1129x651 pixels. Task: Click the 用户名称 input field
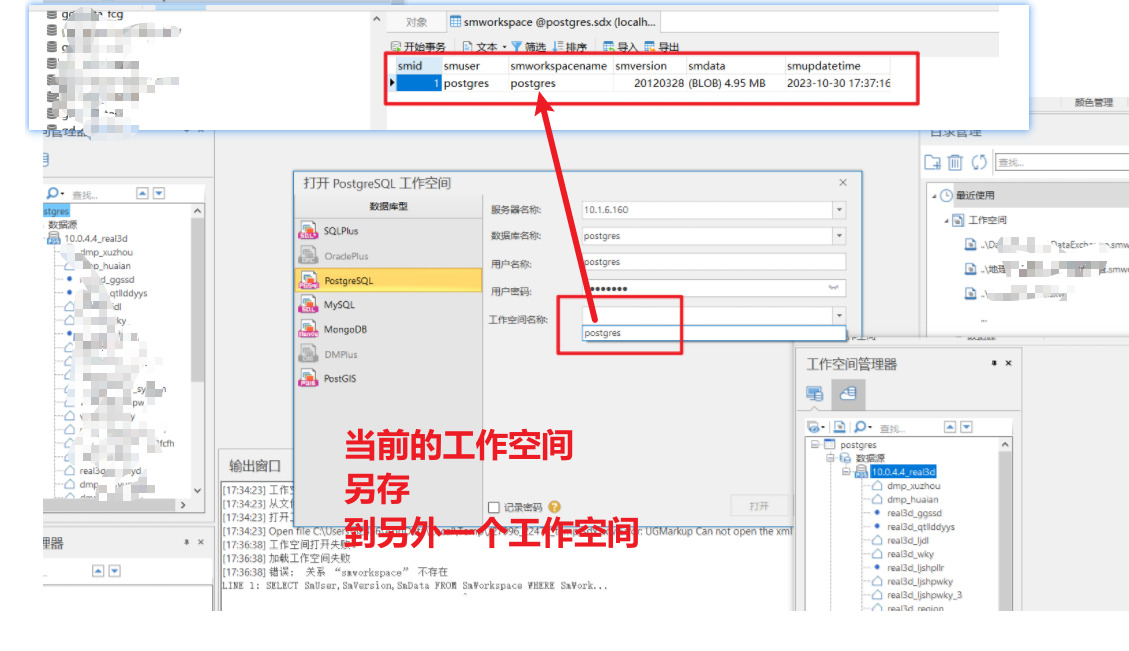coord(713,262)
